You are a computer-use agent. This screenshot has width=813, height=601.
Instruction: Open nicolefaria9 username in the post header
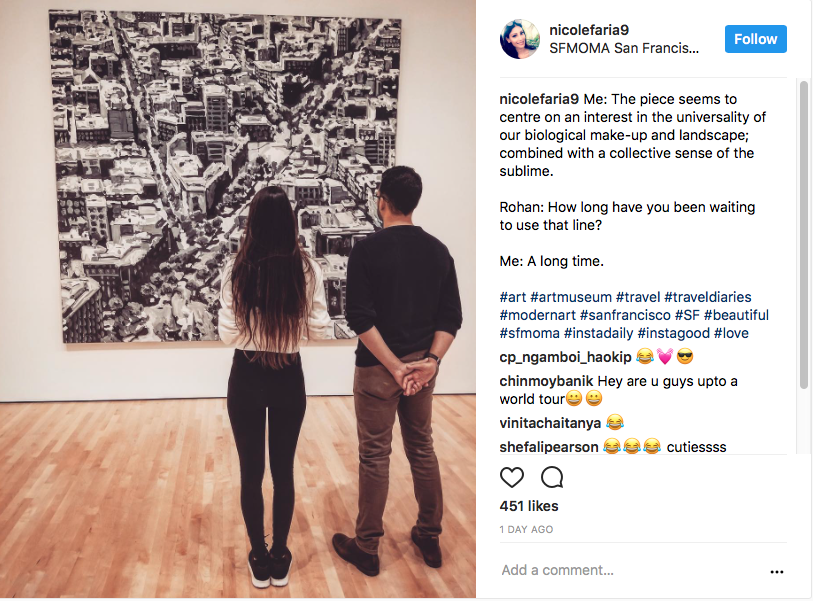coord(589,30)
